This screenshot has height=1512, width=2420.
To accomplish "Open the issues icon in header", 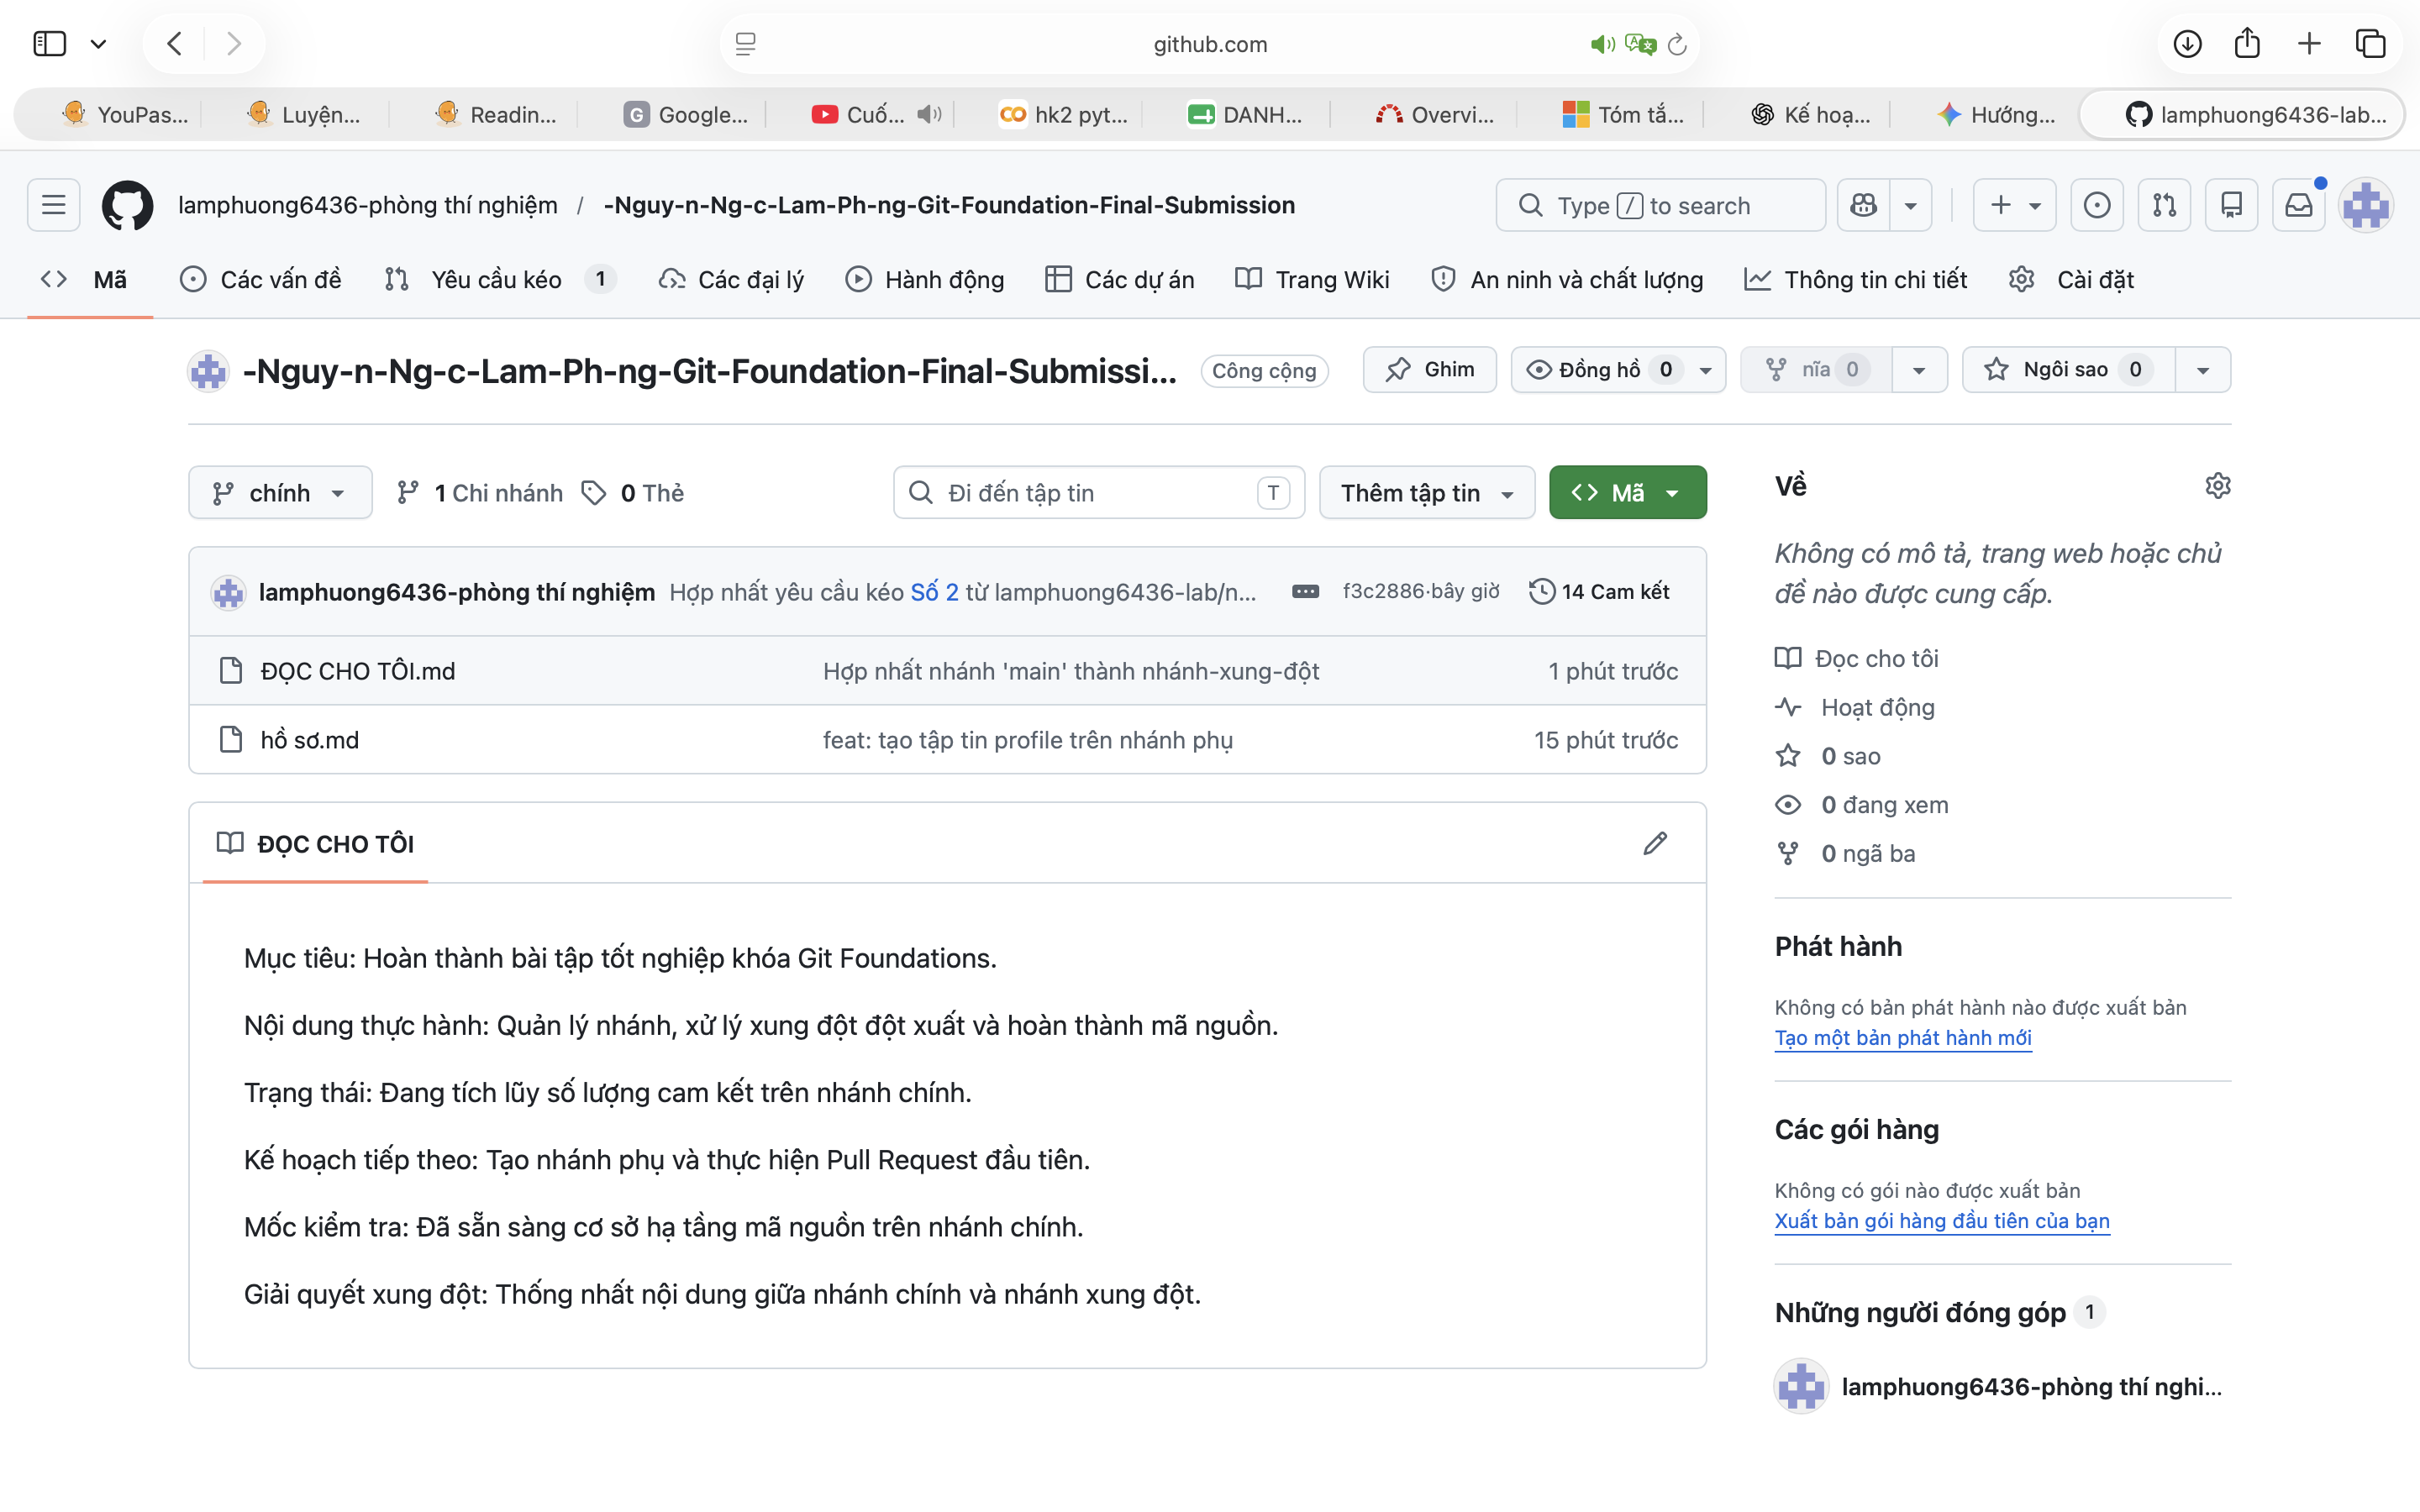I will pos(2097,205).
